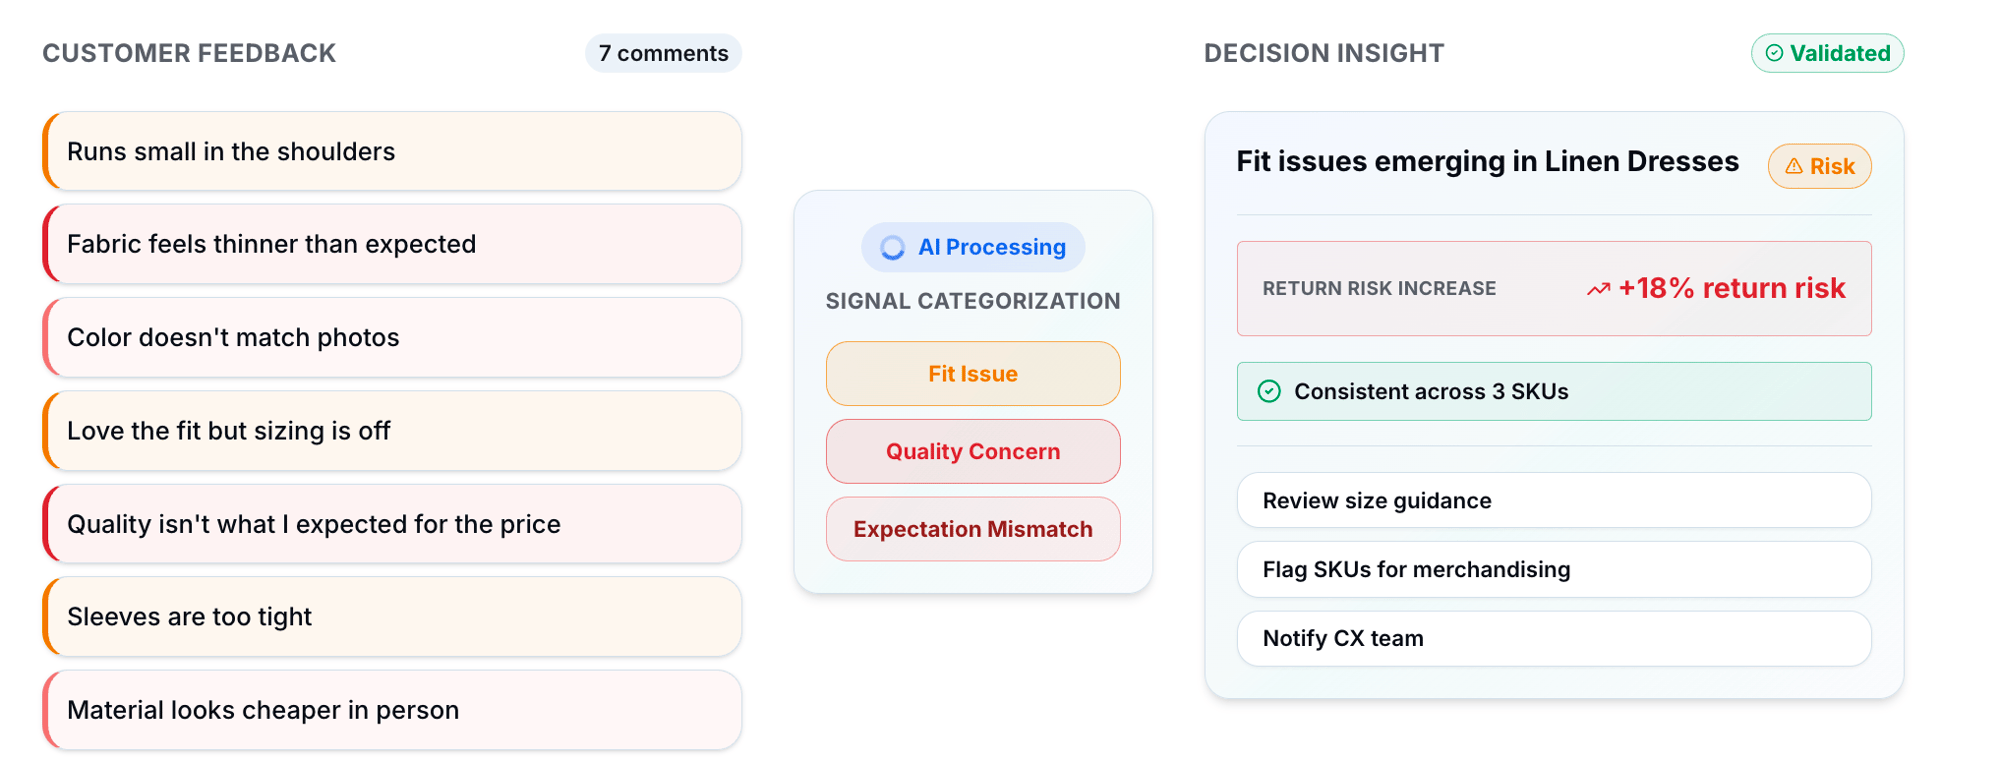Select the Quality Concern category
This screenshot has width=2000, height=763.
(x=972, y=451)
